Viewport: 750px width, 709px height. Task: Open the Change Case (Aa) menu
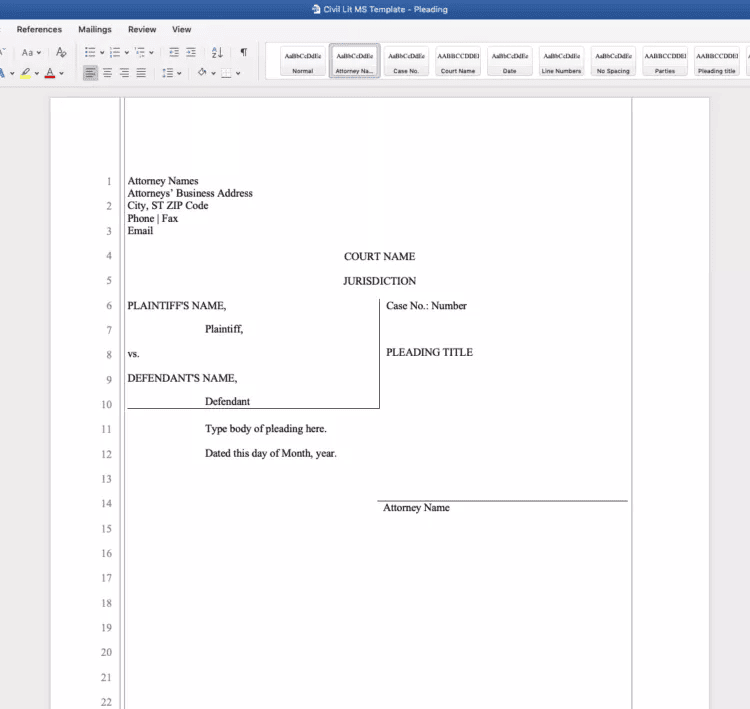(x=31, y=52)
